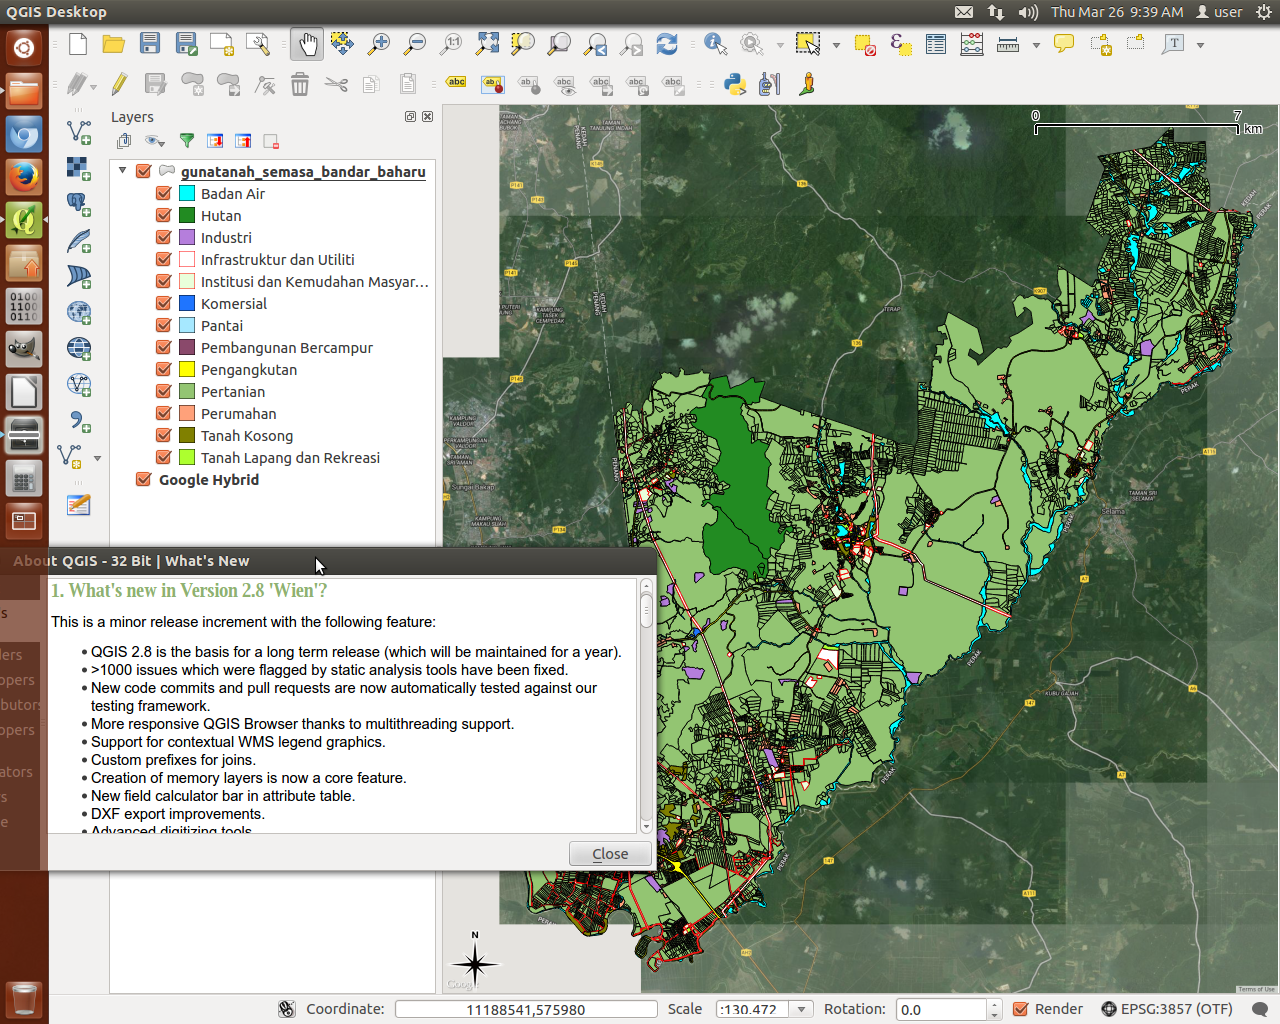Toggle the Perumahan category checkbox
This screenshot has height=1024, width=1280.
click(x=164, y=414)
